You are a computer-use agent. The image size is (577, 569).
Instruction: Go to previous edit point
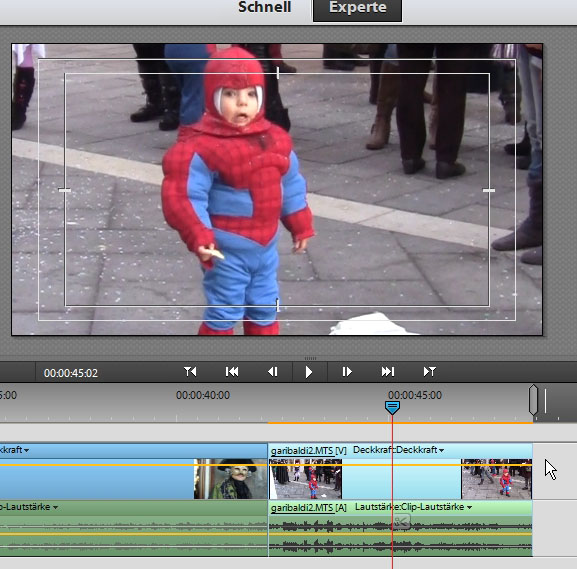click(232, 372)
